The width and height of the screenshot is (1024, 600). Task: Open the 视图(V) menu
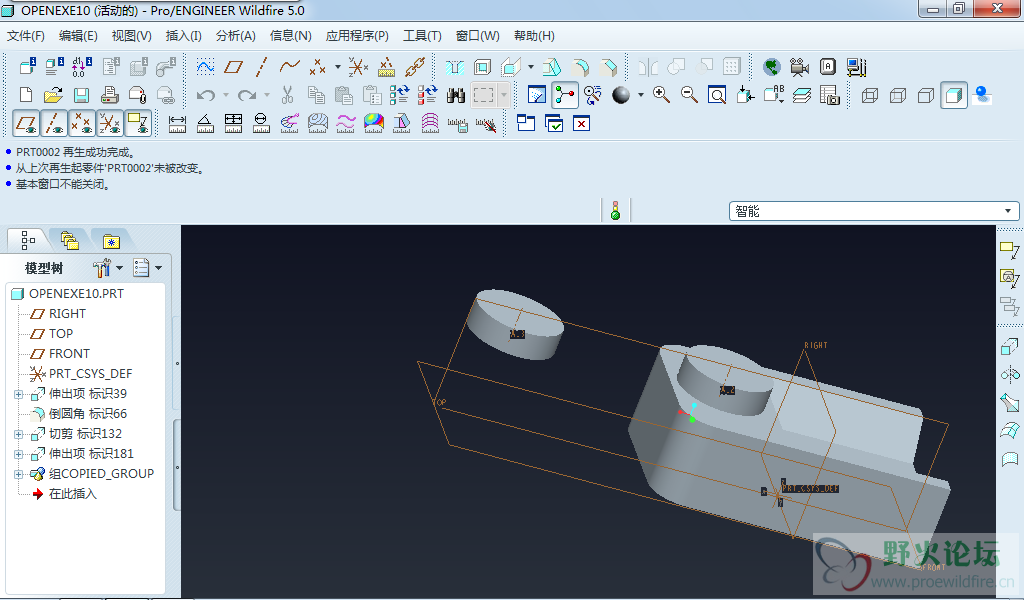pyautogui.click(x=131, y=36)
